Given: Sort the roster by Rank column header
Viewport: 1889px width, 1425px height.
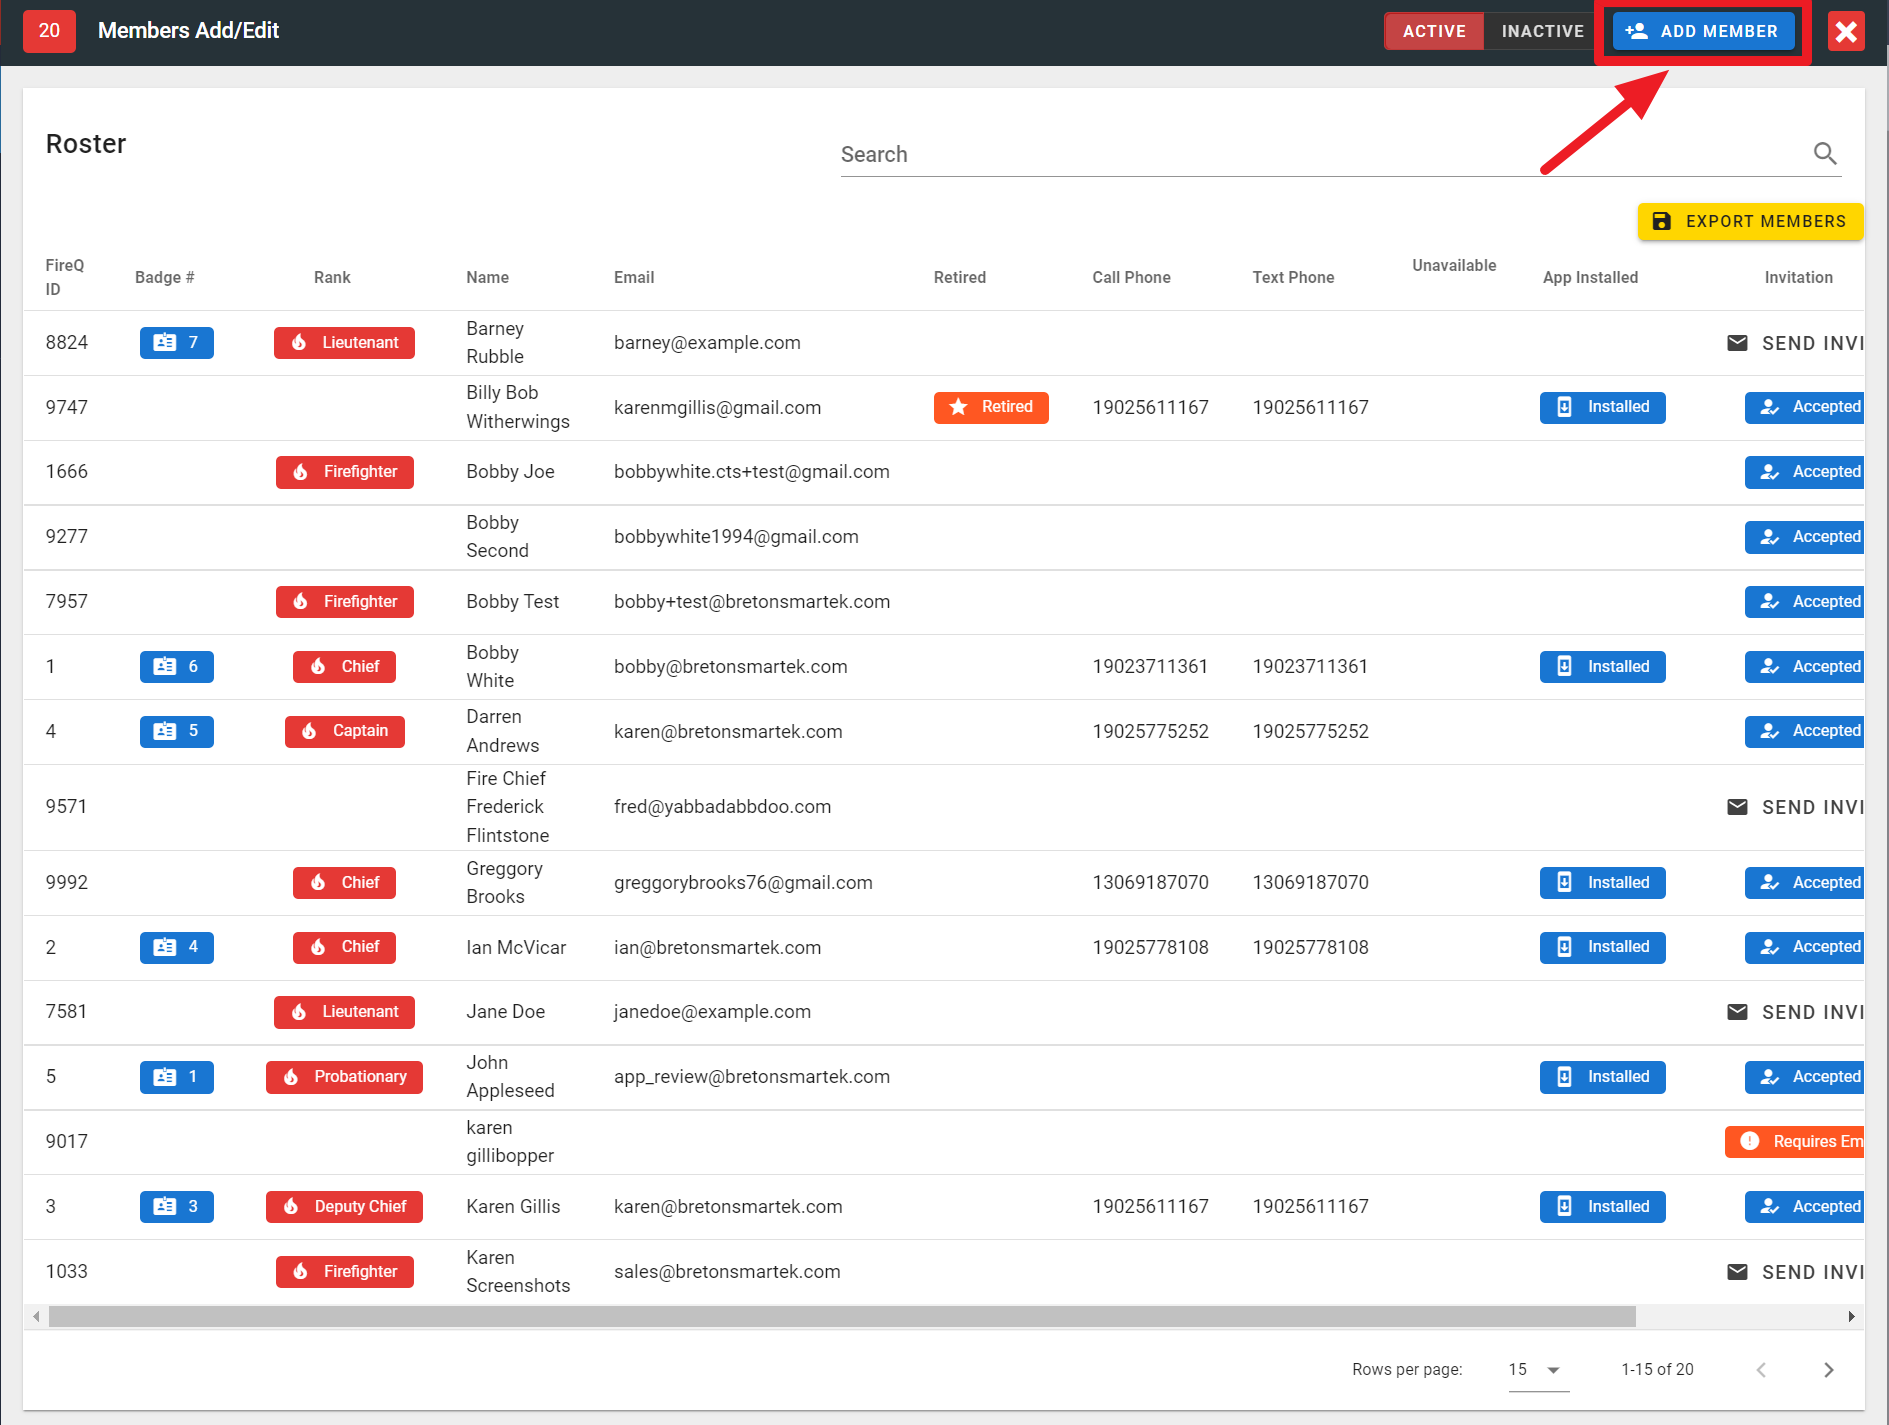Looking at the screenshot, I should pyautogui.click(x=332, y=278).
